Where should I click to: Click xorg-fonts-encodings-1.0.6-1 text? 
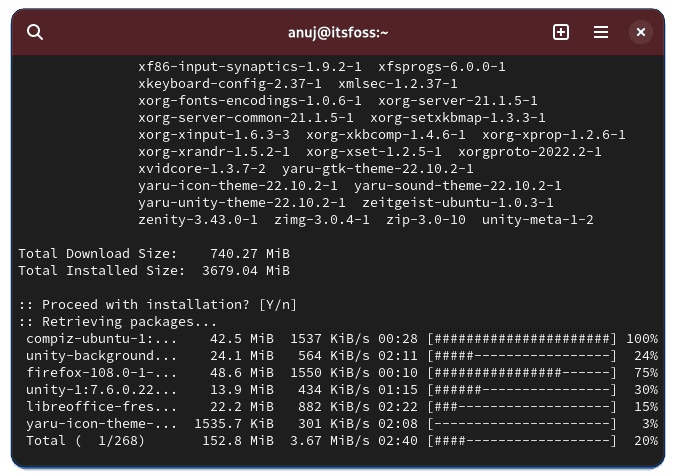coord(250,101)
